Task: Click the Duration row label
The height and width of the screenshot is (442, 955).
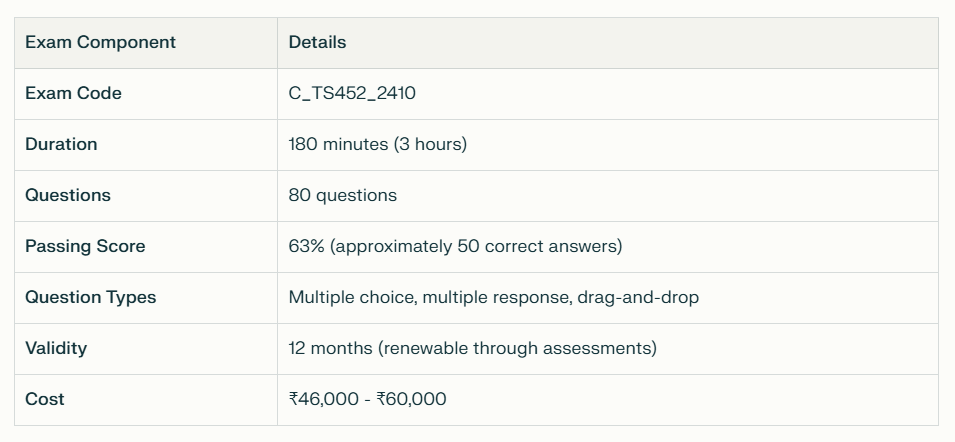Action: pos(61,144)
